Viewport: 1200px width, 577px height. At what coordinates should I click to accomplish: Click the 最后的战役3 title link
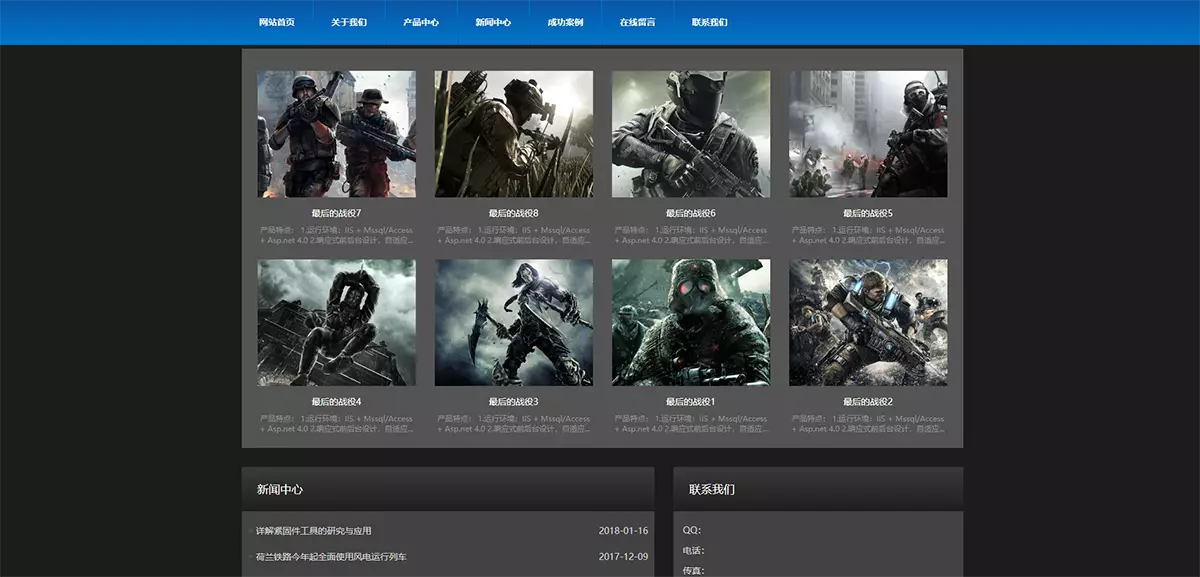pyautogui.click(x=514, y=402)
